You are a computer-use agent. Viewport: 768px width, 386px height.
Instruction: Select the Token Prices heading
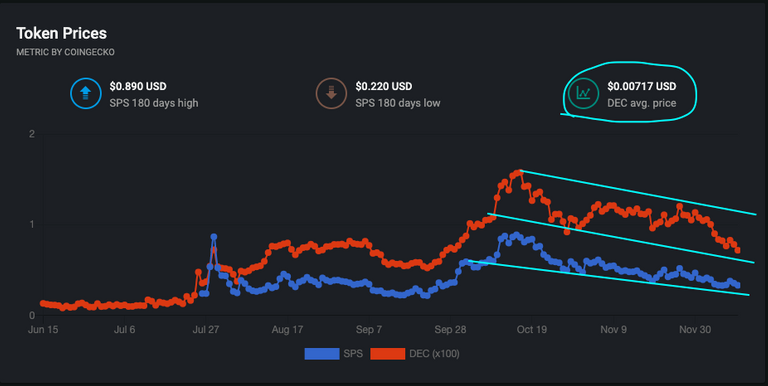(x=62, y=33)
